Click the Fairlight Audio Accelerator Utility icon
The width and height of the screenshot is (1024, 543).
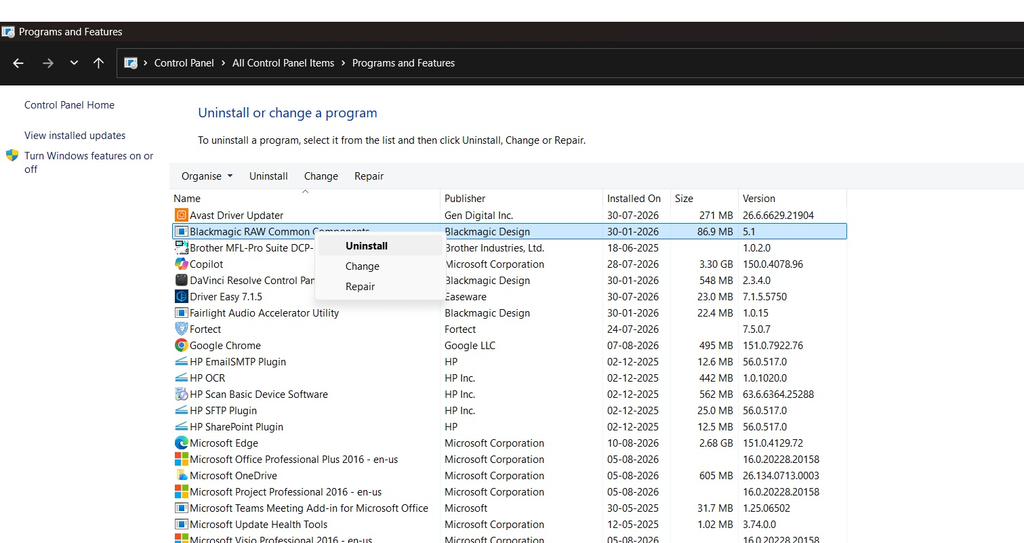click(x=182, y=313)
